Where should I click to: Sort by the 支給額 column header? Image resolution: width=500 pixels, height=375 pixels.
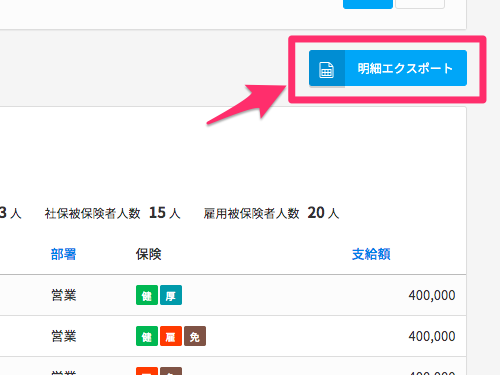coord(371,254)
